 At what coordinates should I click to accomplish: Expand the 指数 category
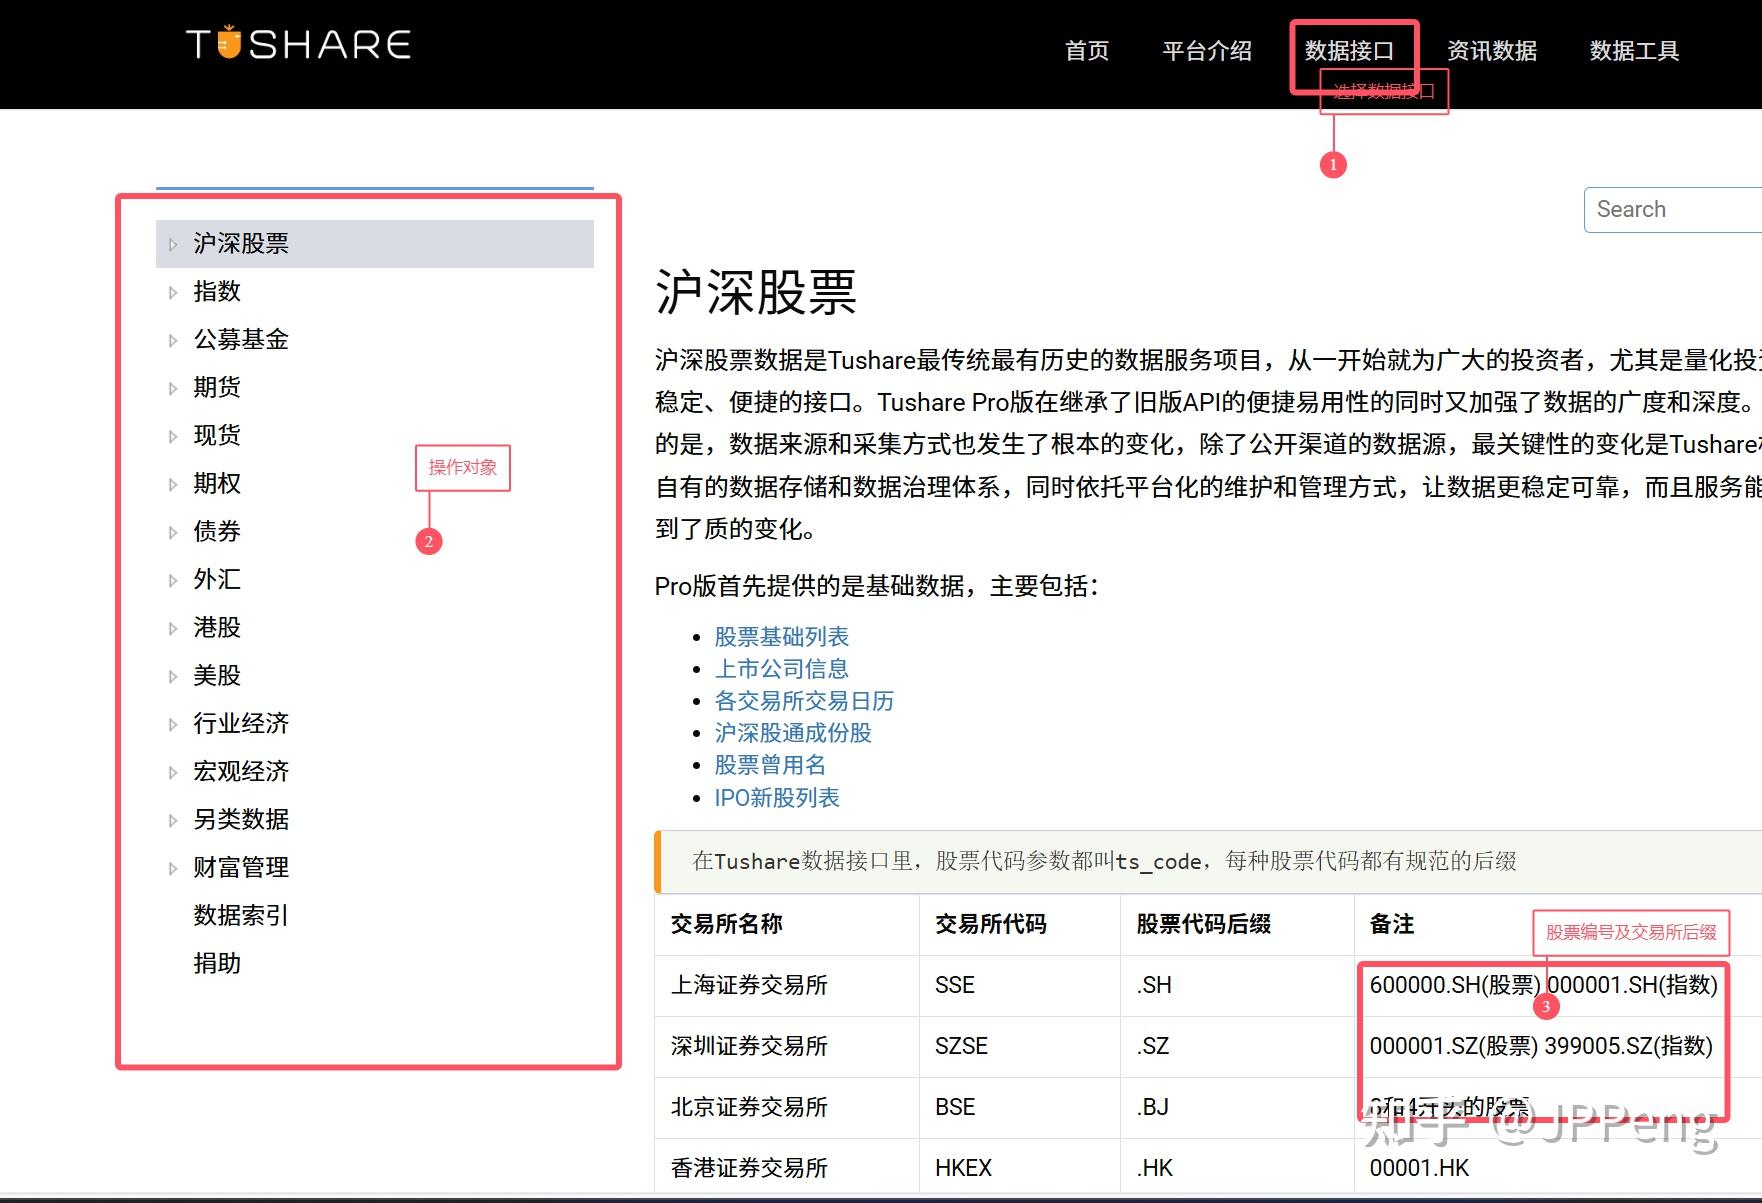(x=216, y=291)
